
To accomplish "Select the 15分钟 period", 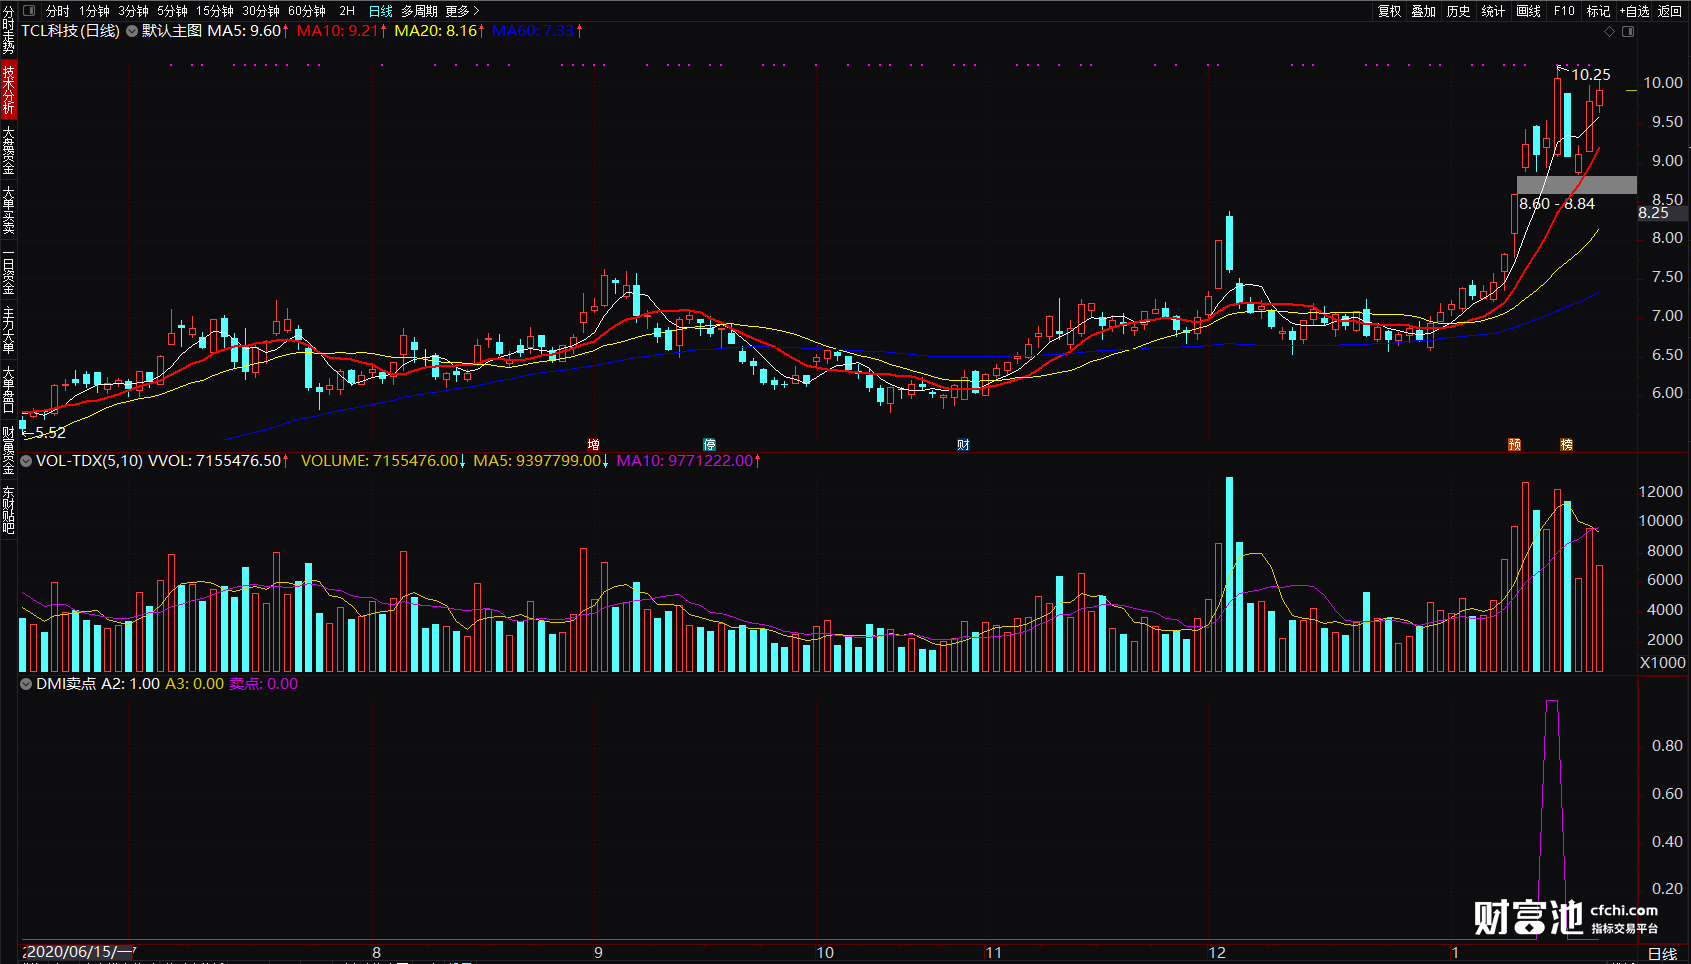I will (215, 11).
